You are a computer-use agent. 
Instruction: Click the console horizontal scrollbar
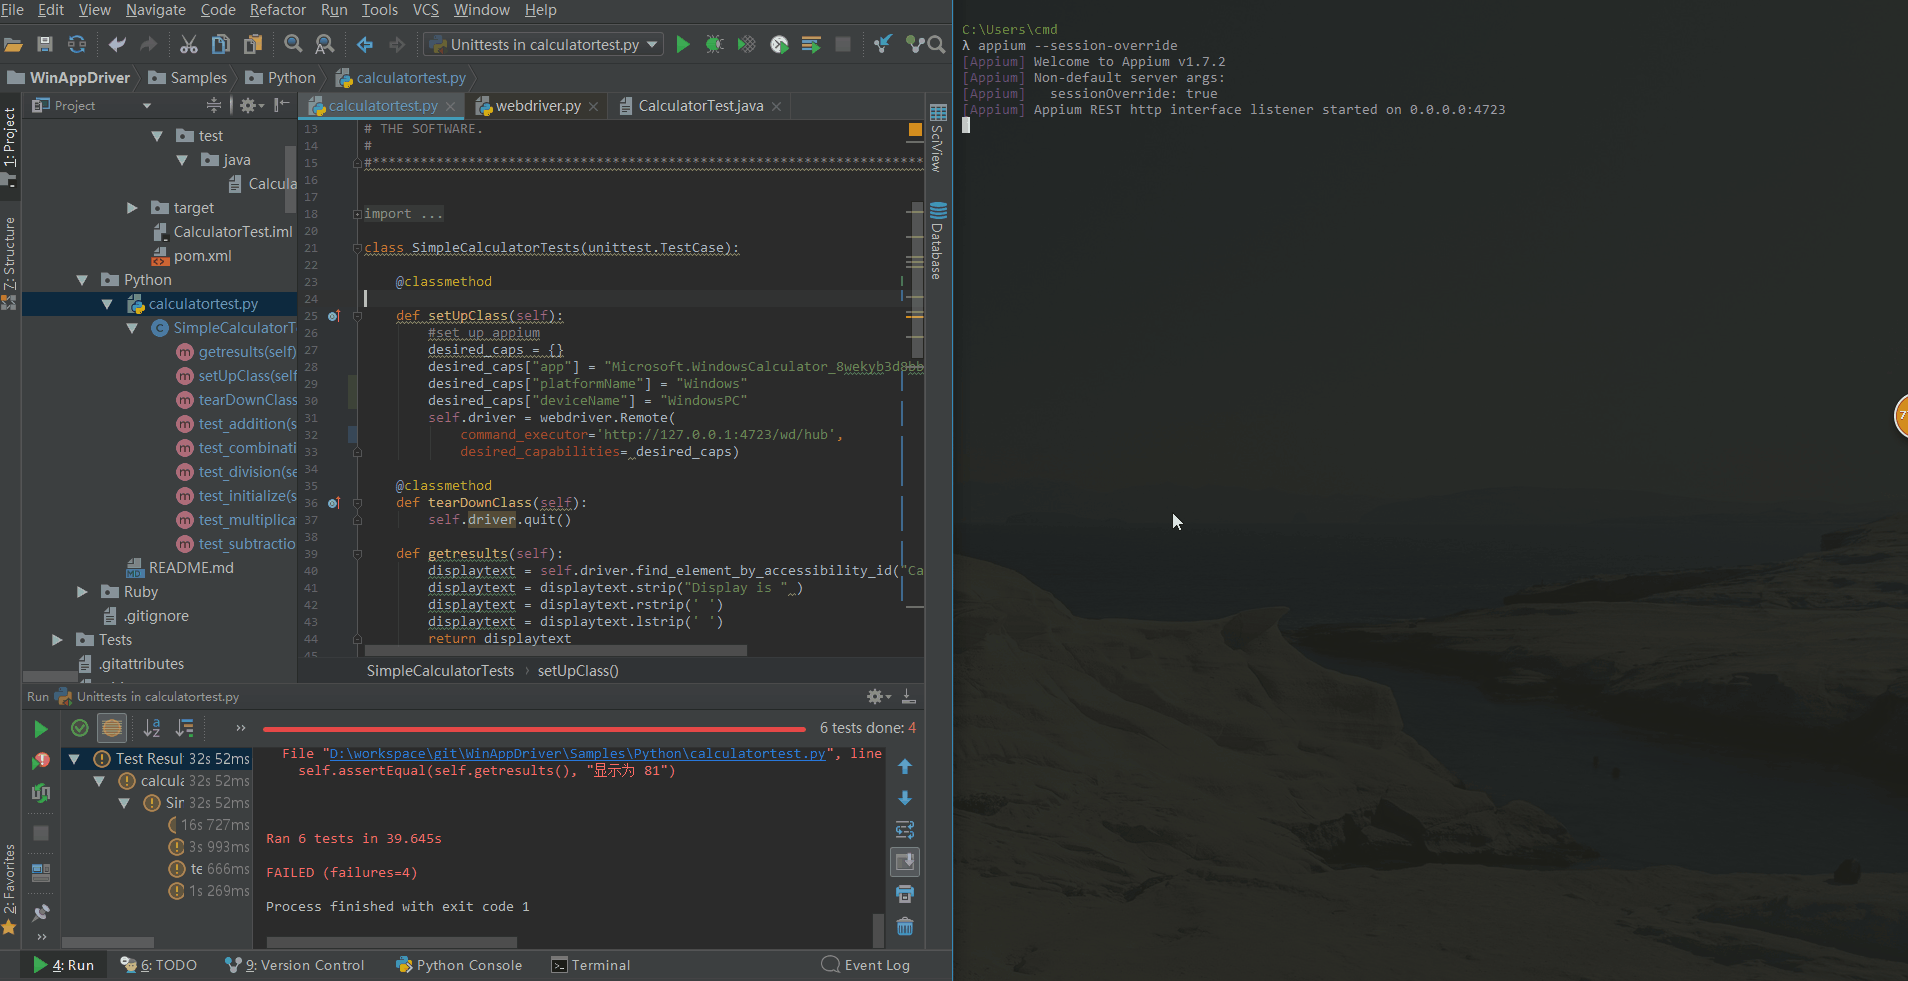[391, 942]
